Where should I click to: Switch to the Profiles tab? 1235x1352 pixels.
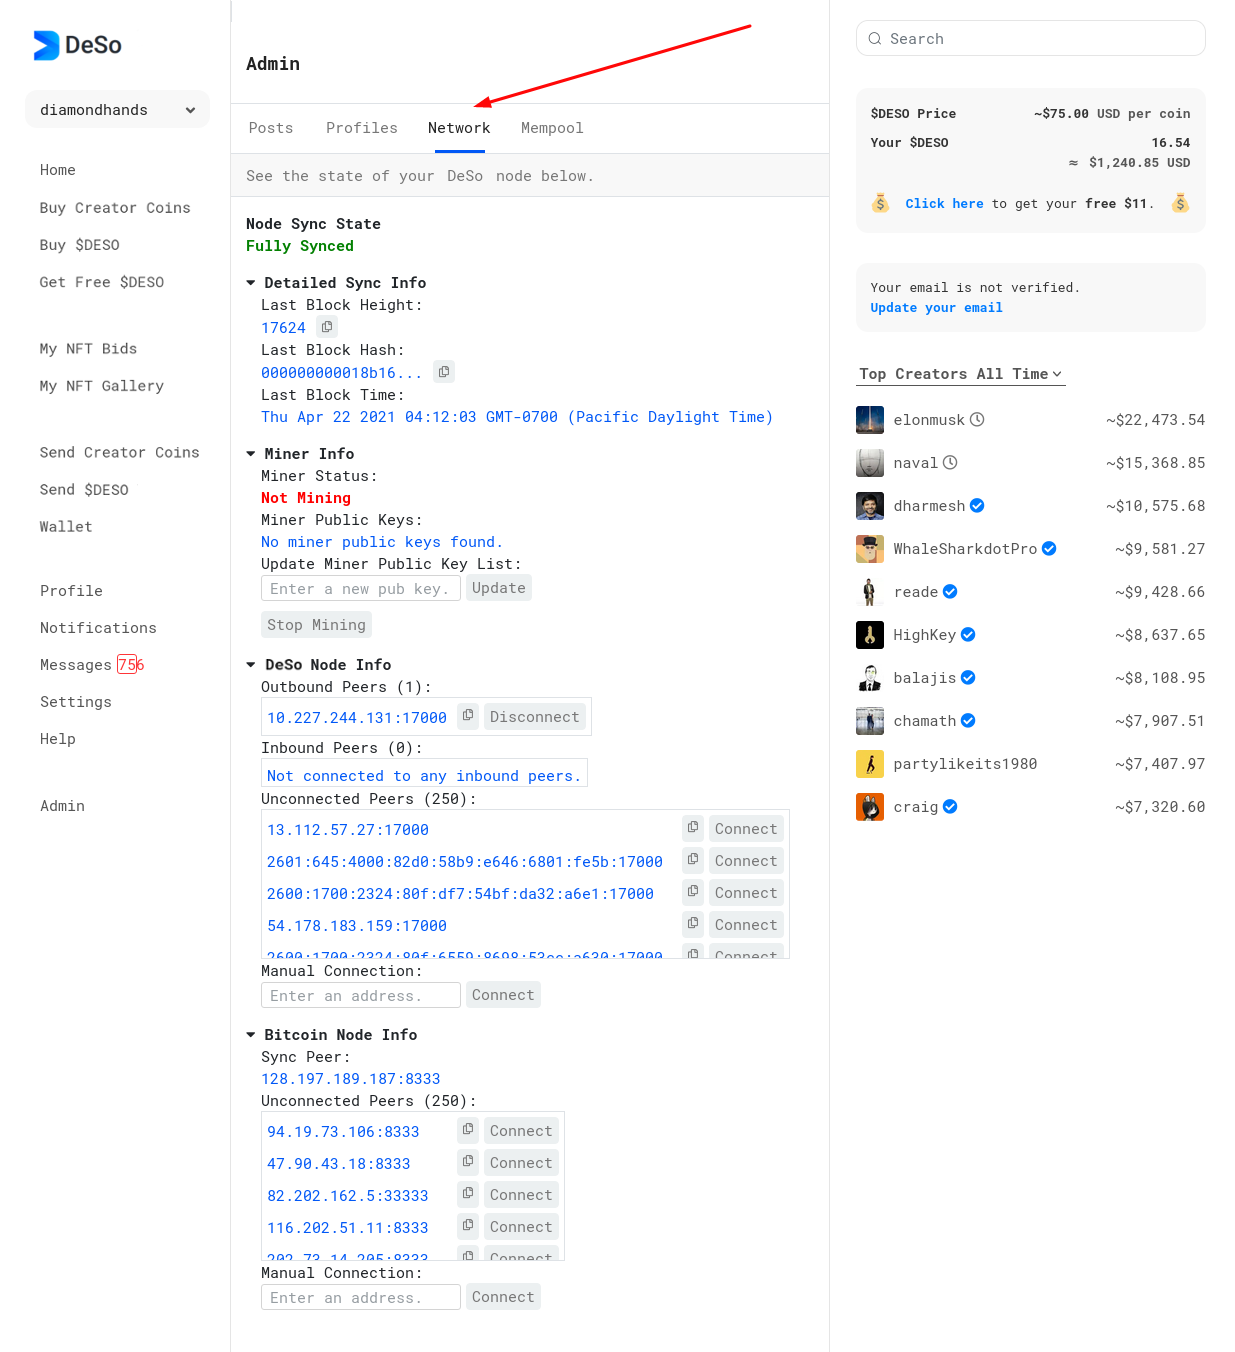click(362, 128)
